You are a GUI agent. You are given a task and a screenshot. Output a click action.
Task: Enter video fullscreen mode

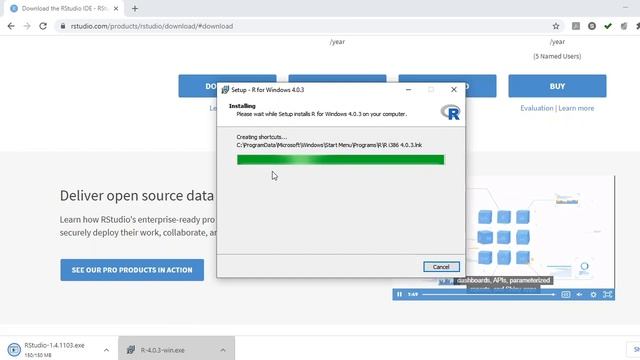[x=607, y=294]
